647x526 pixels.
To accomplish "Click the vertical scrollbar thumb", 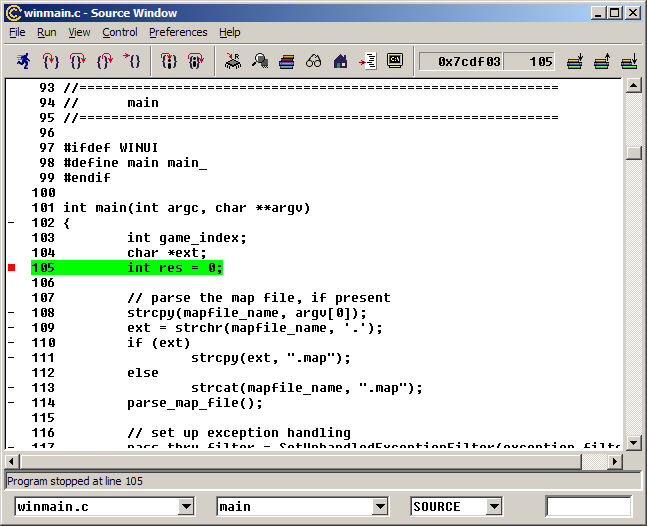I will click(x=632, y=153).
